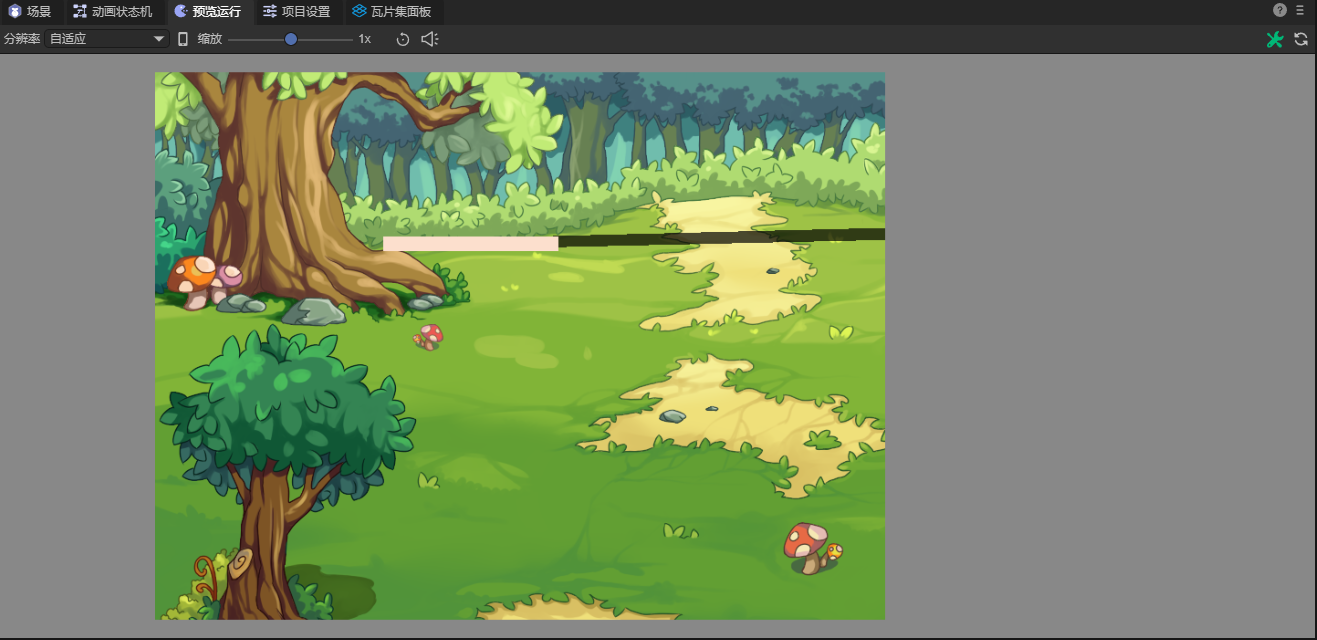Image resolution: width=1317 pixels, height=640 pixels.
Task: Click the phone device orientation icon
Action: point(183,39)
